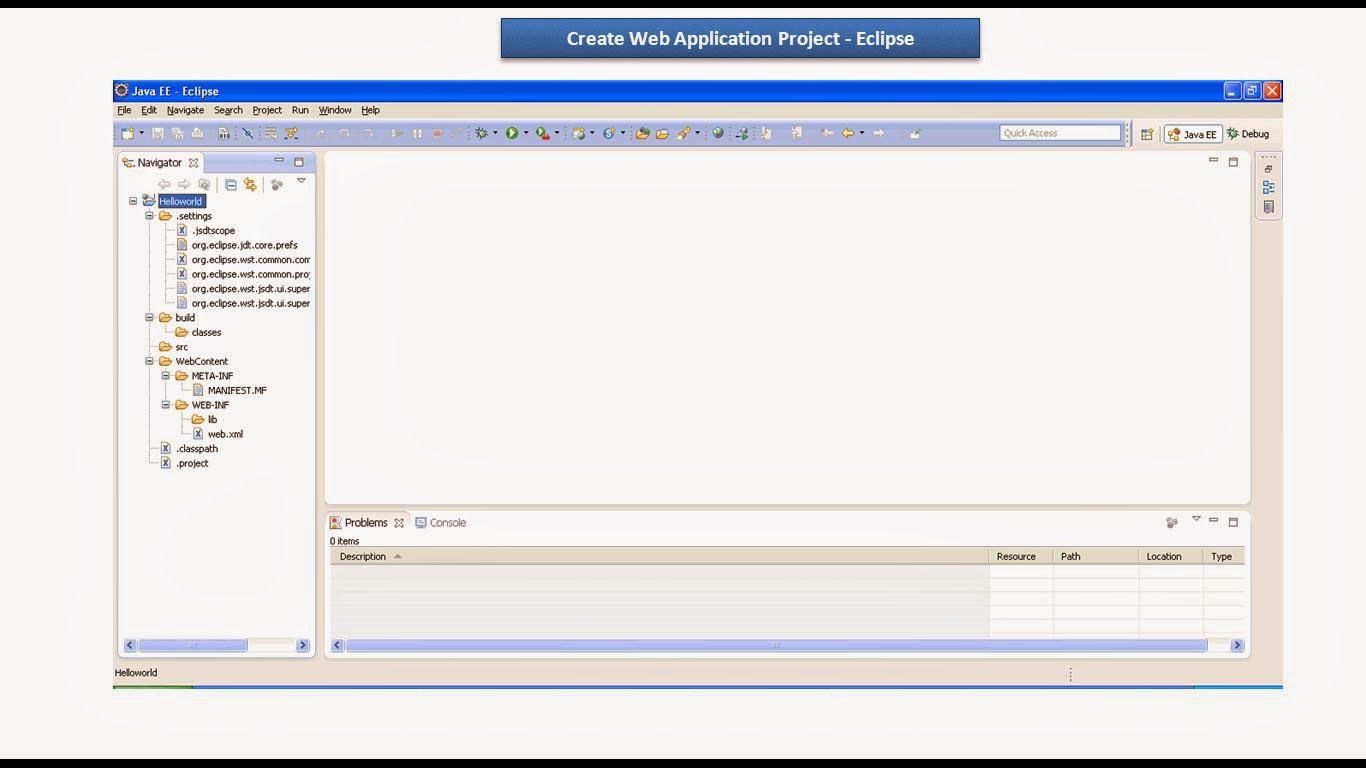Open the Project menu
Image resolution: width=1366 pixels, height=768 pixels.
(x=266, y=110)
